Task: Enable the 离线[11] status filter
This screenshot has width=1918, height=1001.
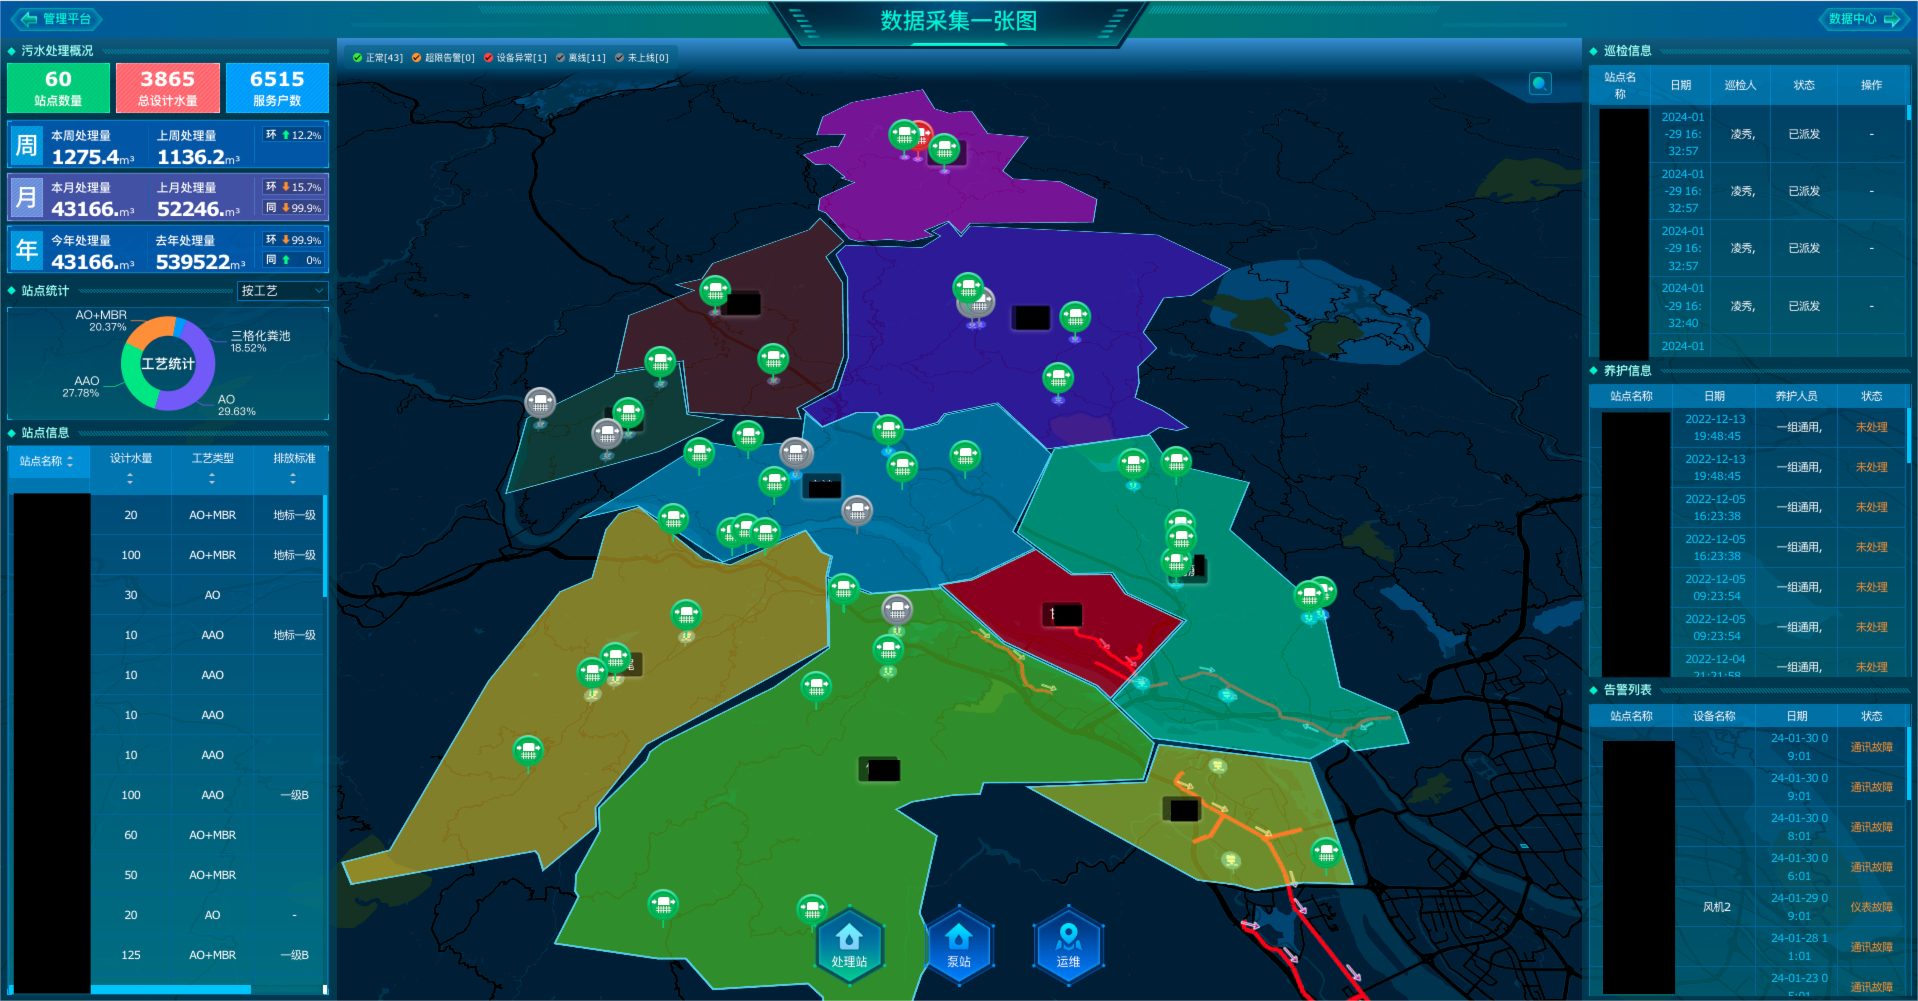Action: [581, 58]
